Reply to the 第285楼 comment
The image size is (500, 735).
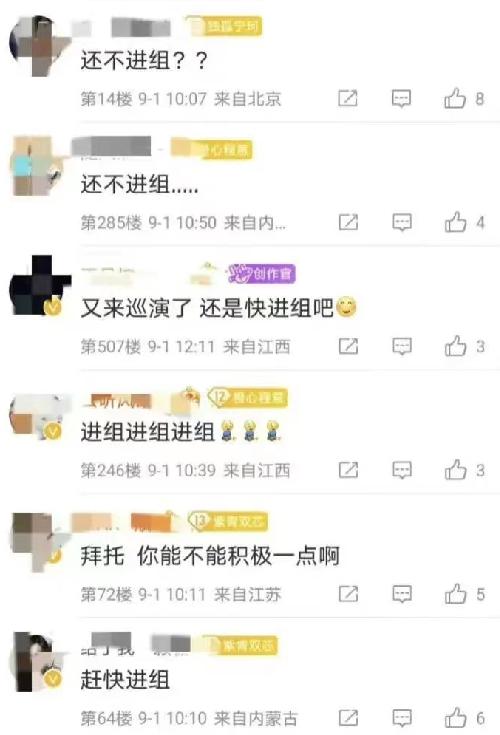(402, 222)
